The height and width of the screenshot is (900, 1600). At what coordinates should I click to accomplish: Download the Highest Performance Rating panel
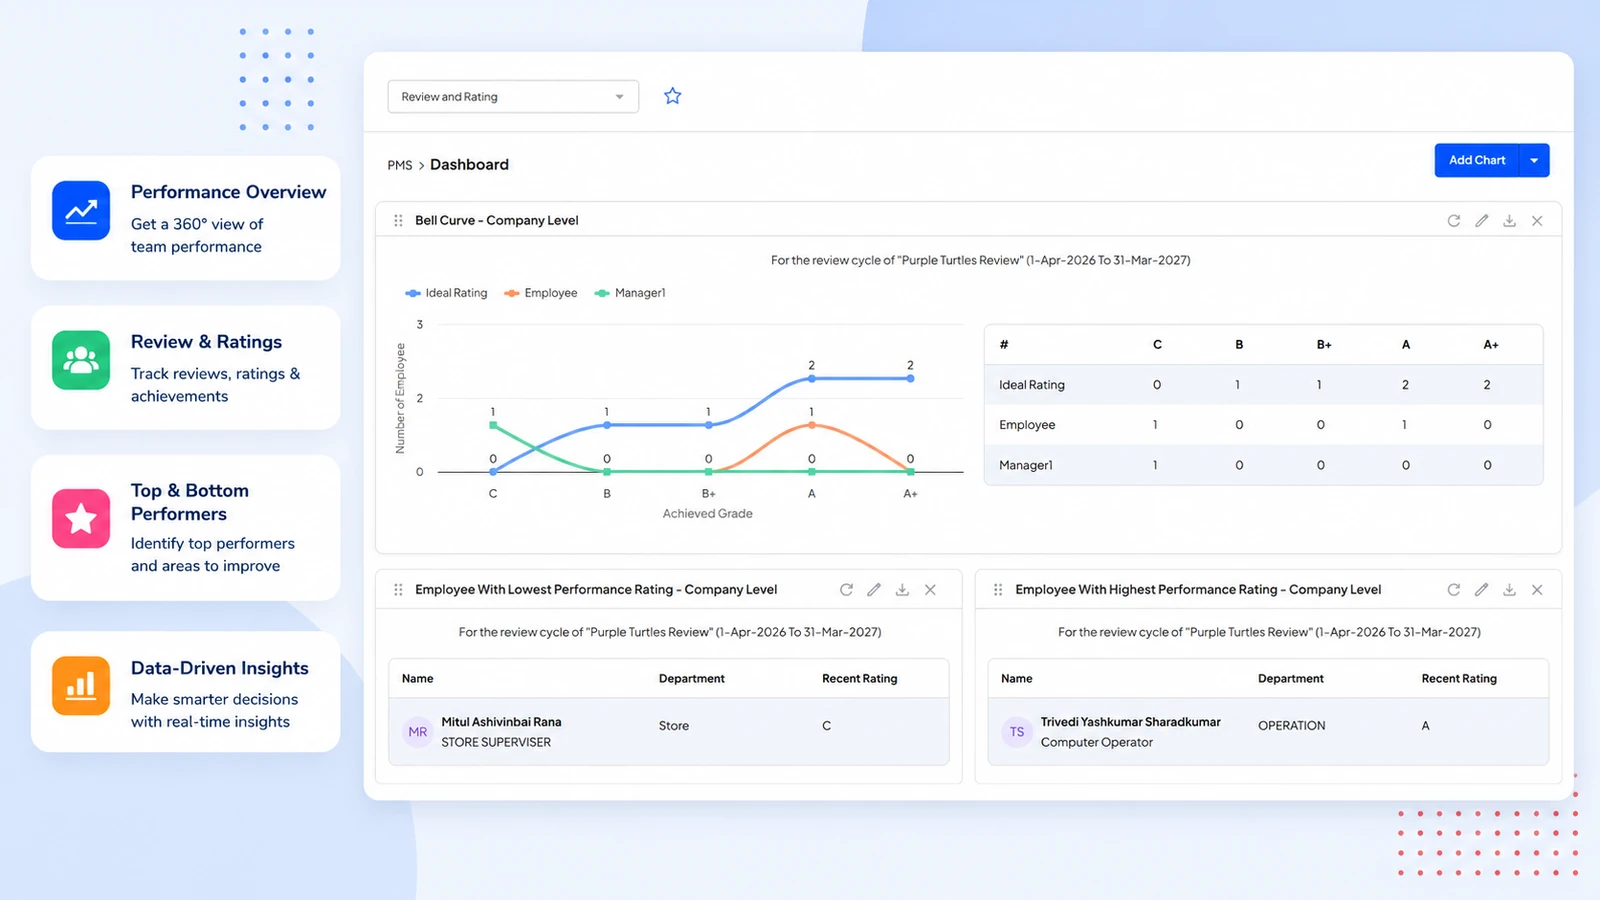point(1509,590)
